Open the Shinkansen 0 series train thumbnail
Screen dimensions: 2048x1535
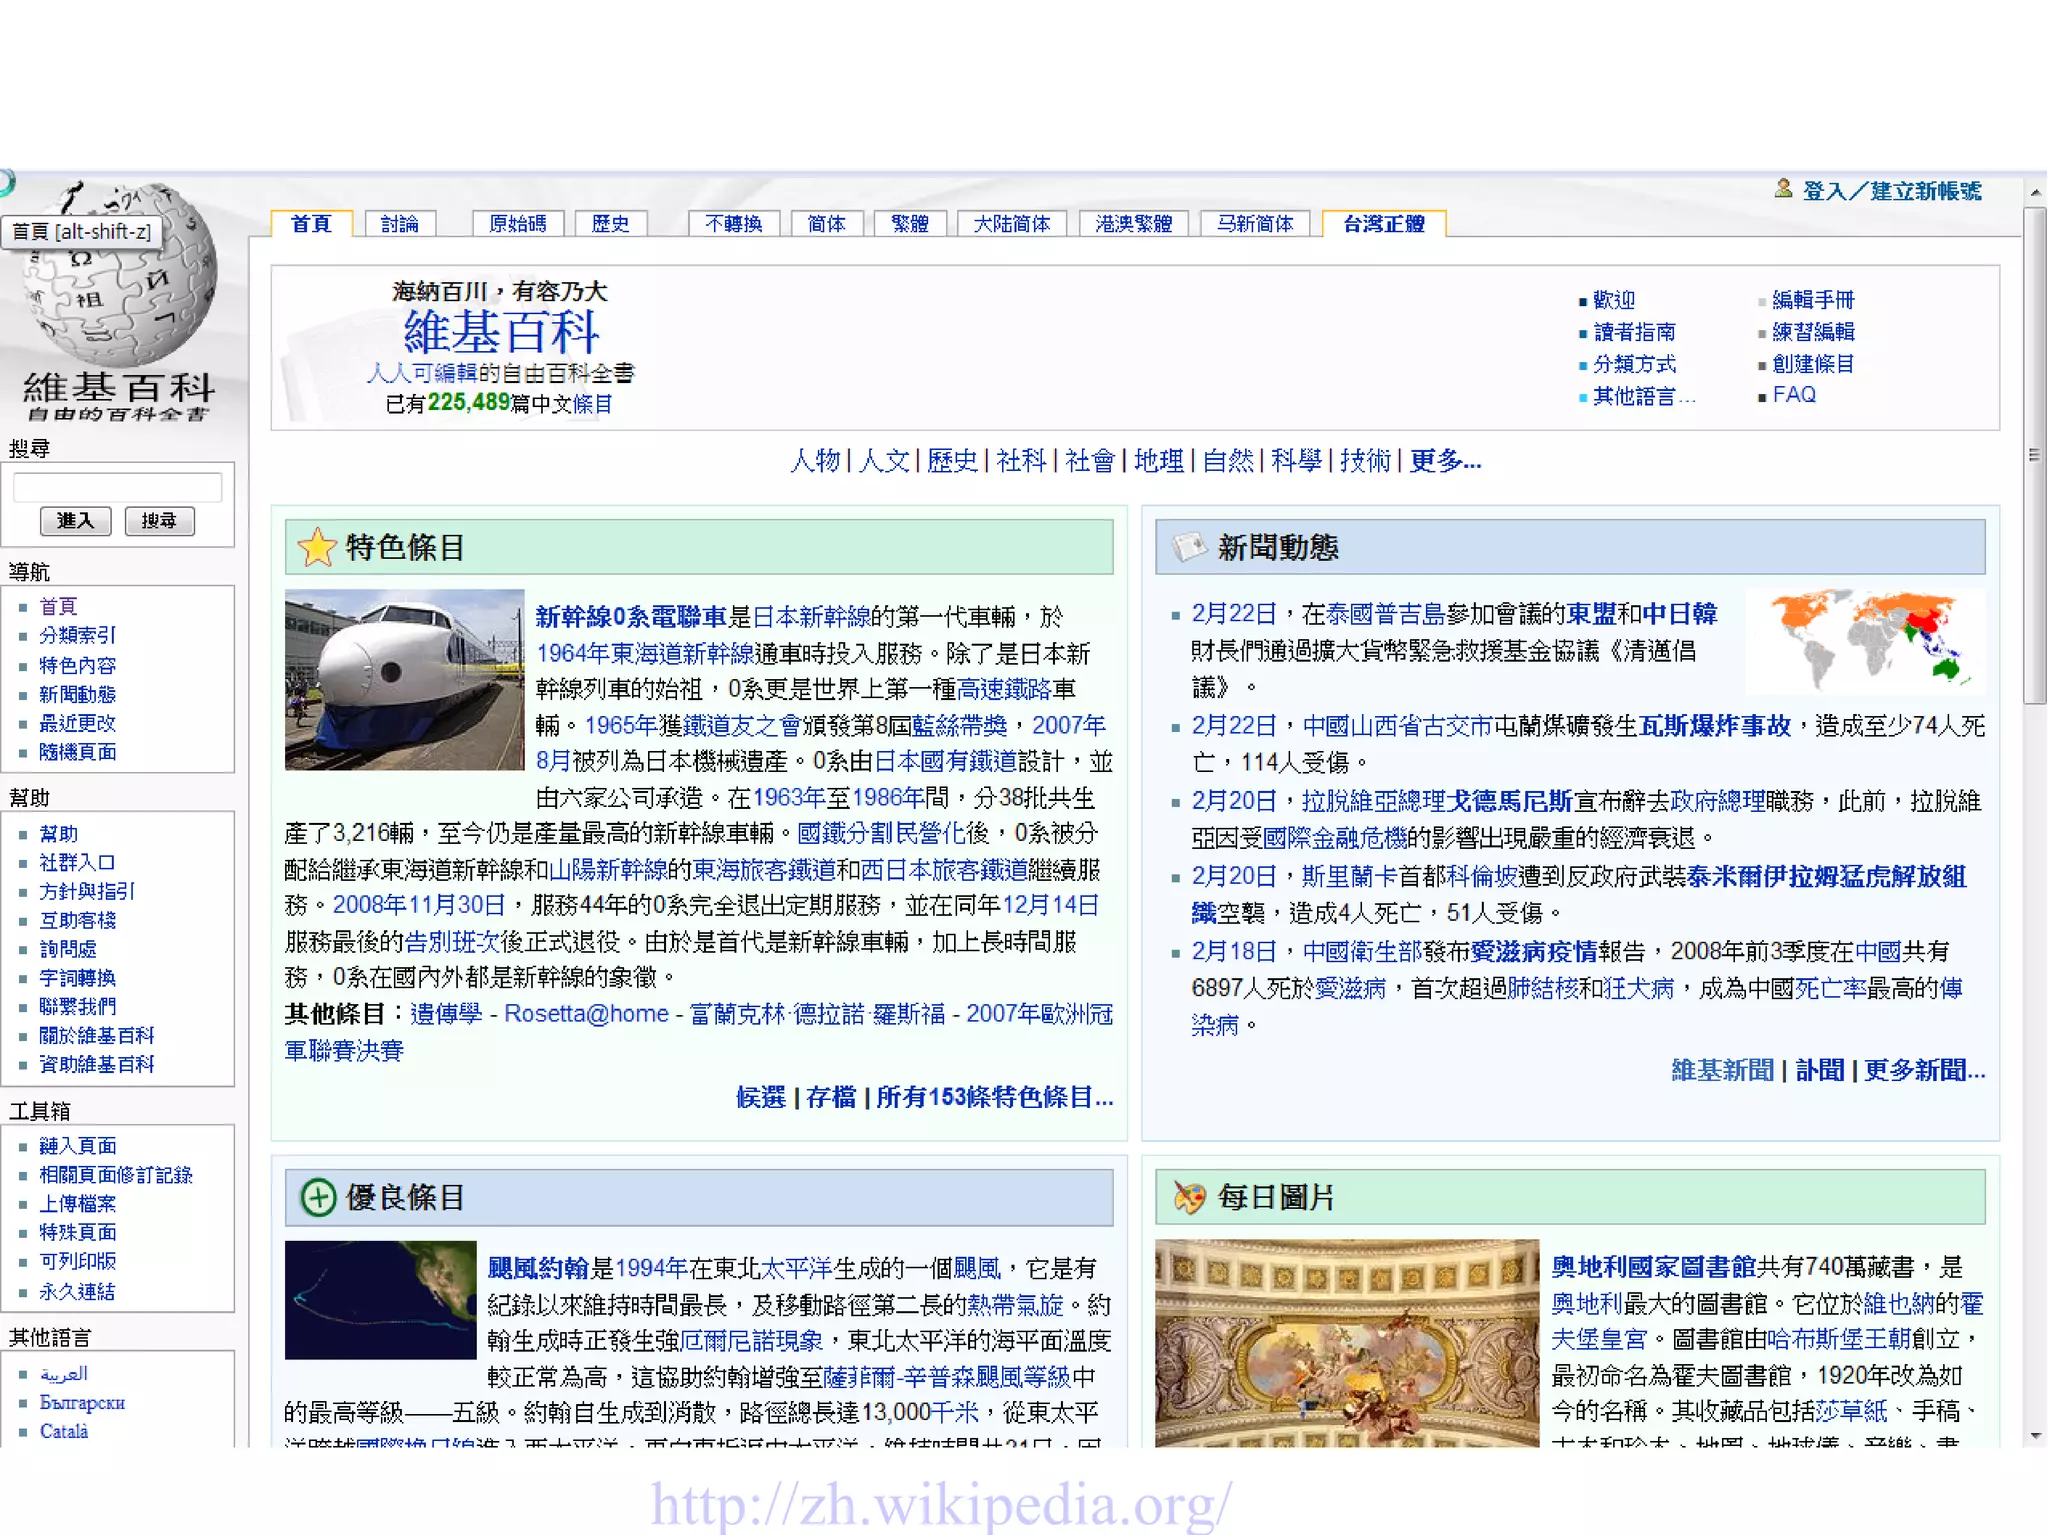[x=404, y=680]
